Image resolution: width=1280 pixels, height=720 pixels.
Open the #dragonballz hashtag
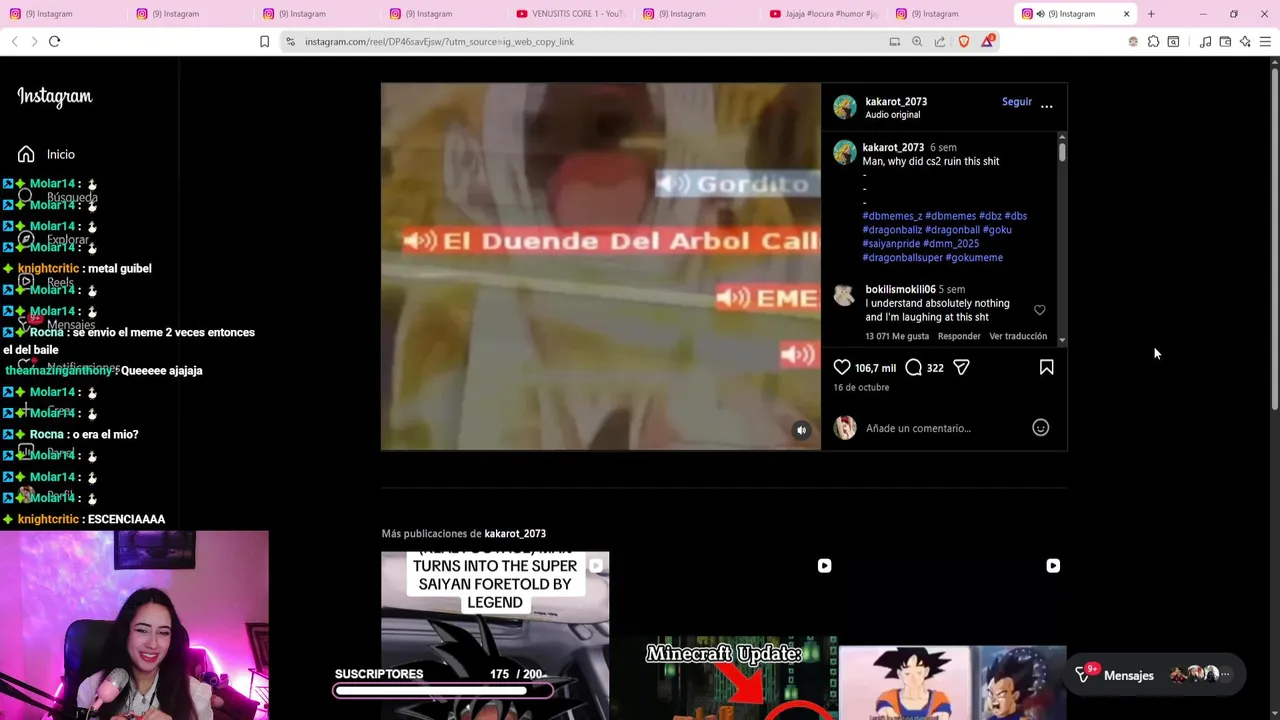(x=892, y=230)
